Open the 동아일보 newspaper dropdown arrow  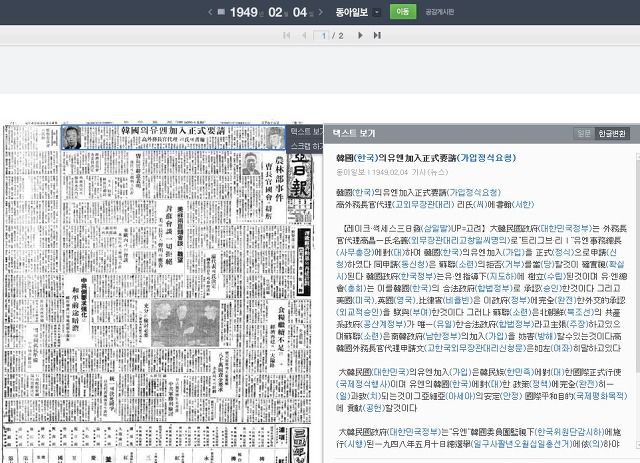[377, 12]
